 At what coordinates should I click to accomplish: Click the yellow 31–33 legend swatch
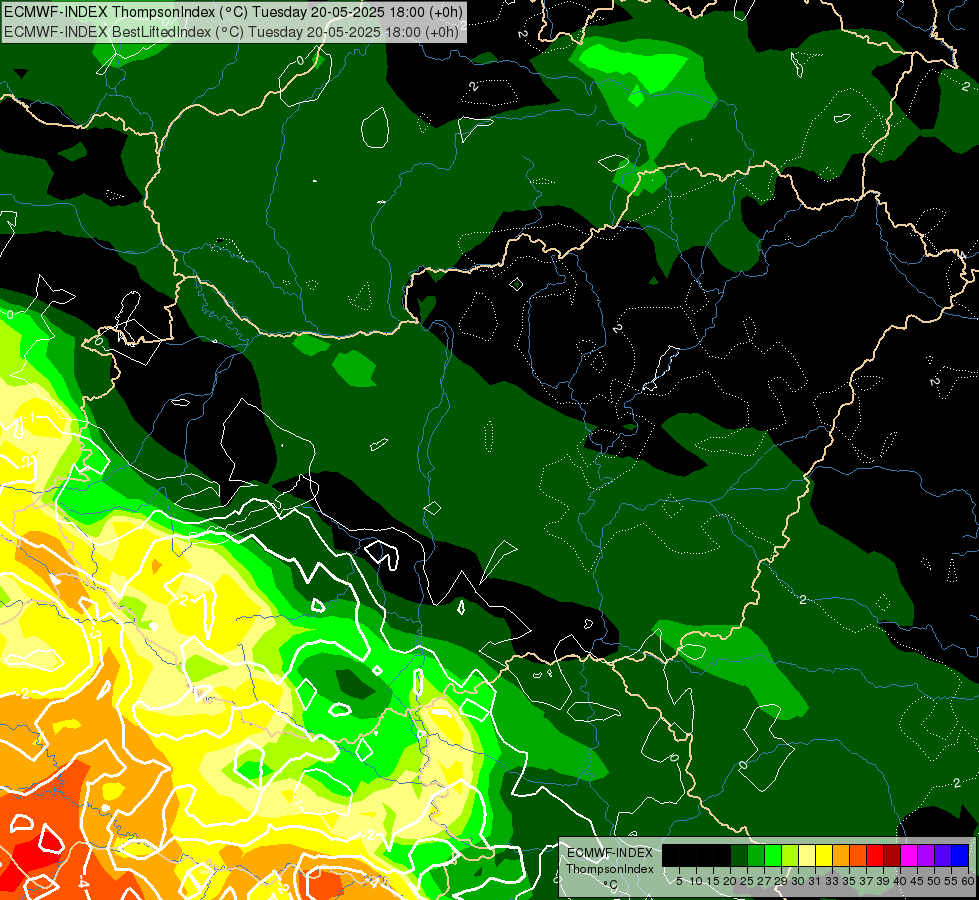point(824,855)
